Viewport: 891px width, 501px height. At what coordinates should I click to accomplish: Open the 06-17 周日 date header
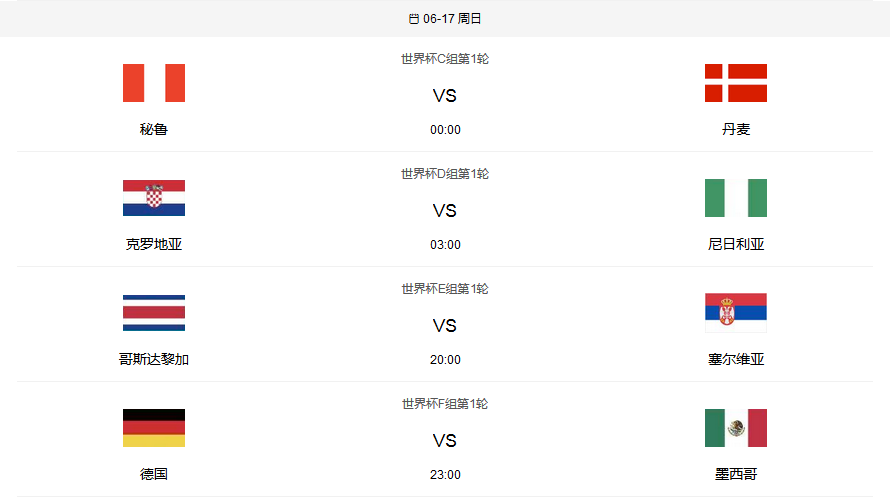[x=452, y=19]
